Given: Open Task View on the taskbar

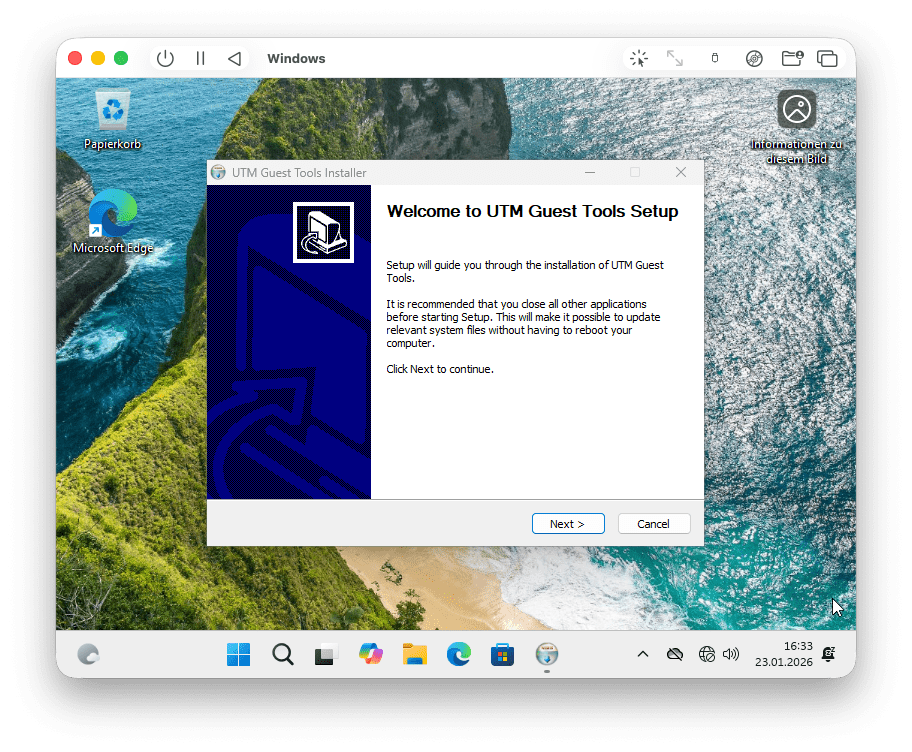Looking at the screenshot, I should [326, 655].
